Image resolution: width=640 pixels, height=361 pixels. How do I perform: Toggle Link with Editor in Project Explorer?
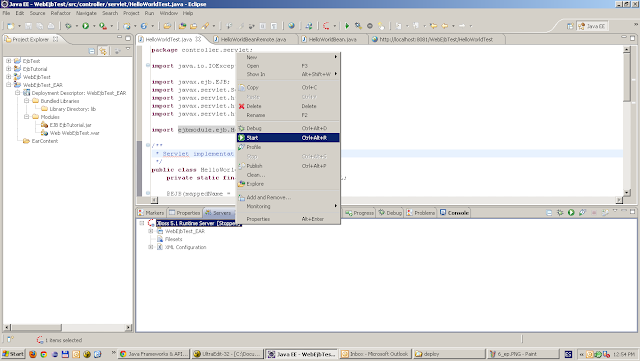103,51
